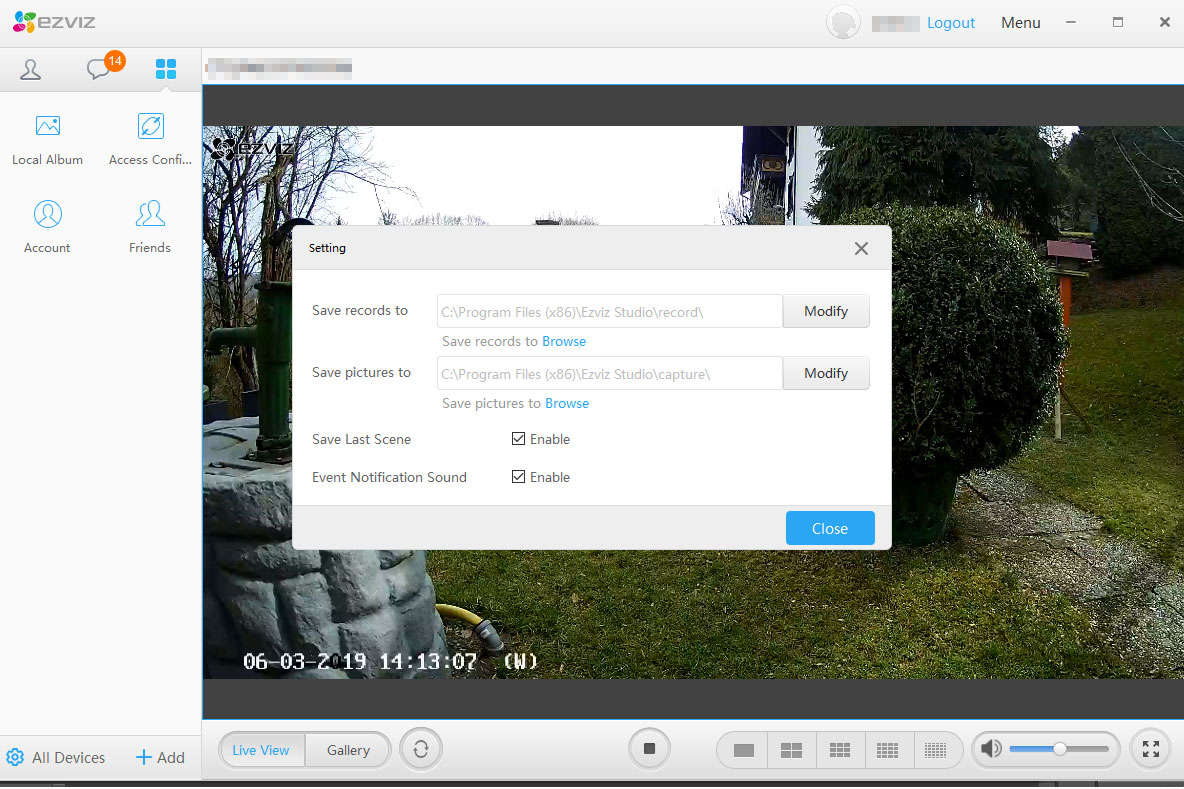Switch to the contacts person tab
The height and width of the screenshot is (789, 1184).
coord(31,69)
